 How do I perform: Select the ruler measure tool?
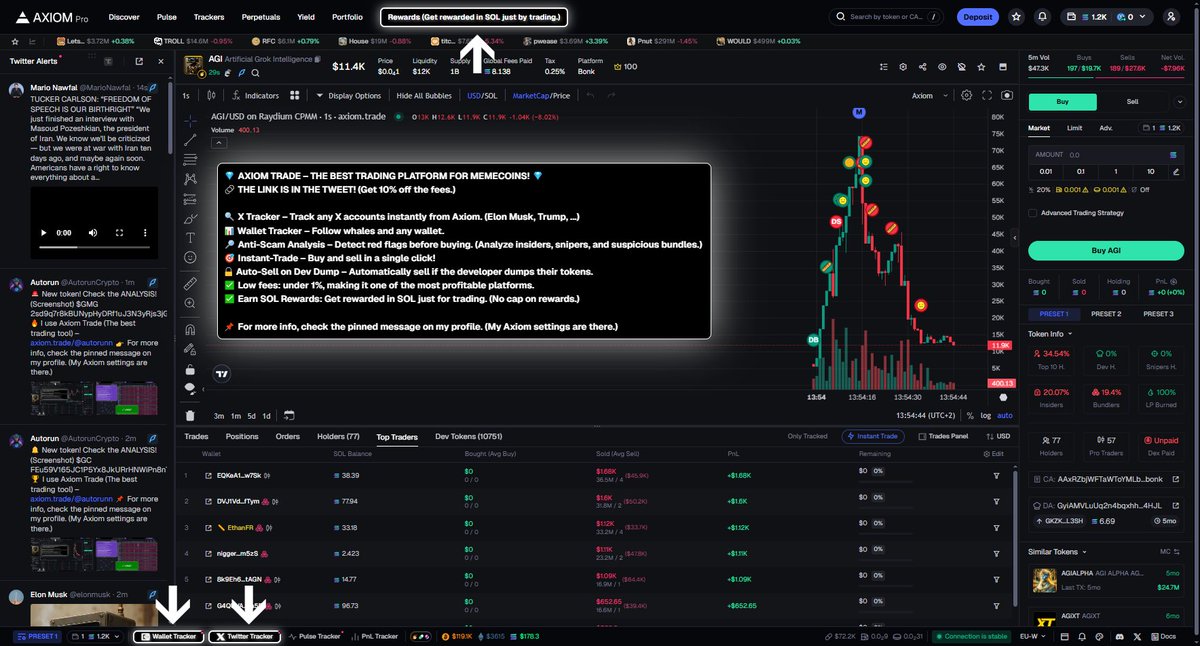click(190, 284)
